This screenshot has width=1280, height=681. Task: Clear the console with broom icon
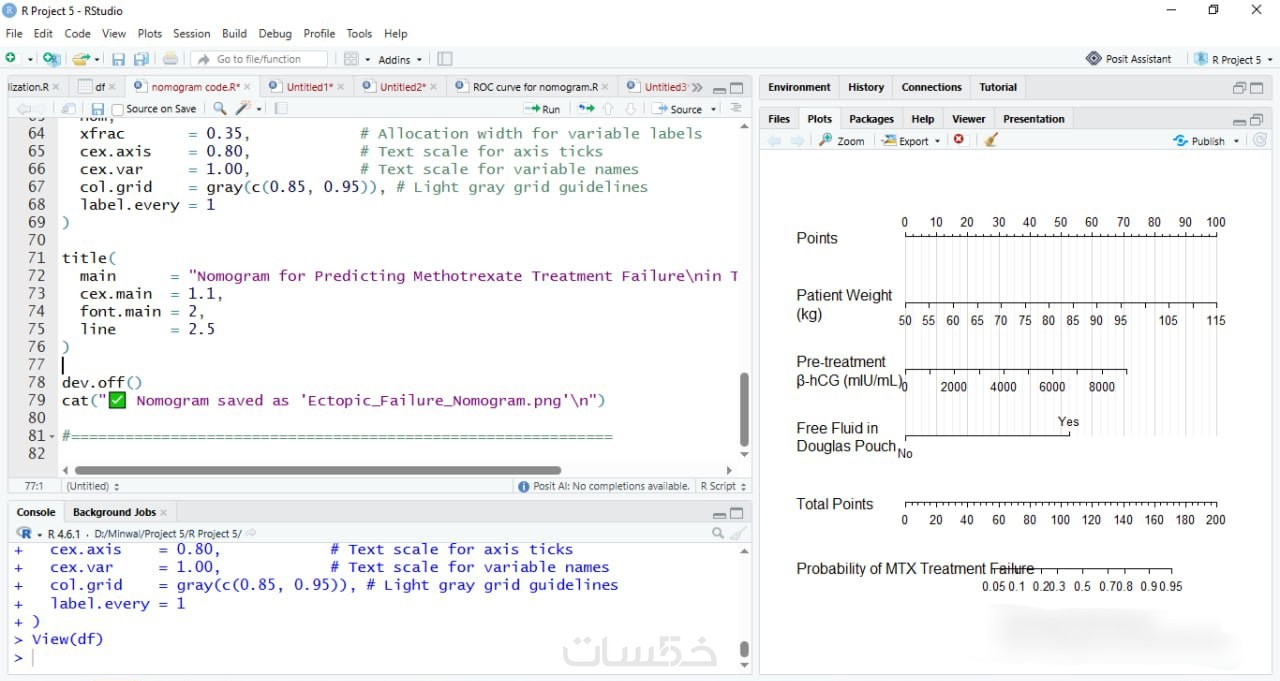tap(738, 533)
